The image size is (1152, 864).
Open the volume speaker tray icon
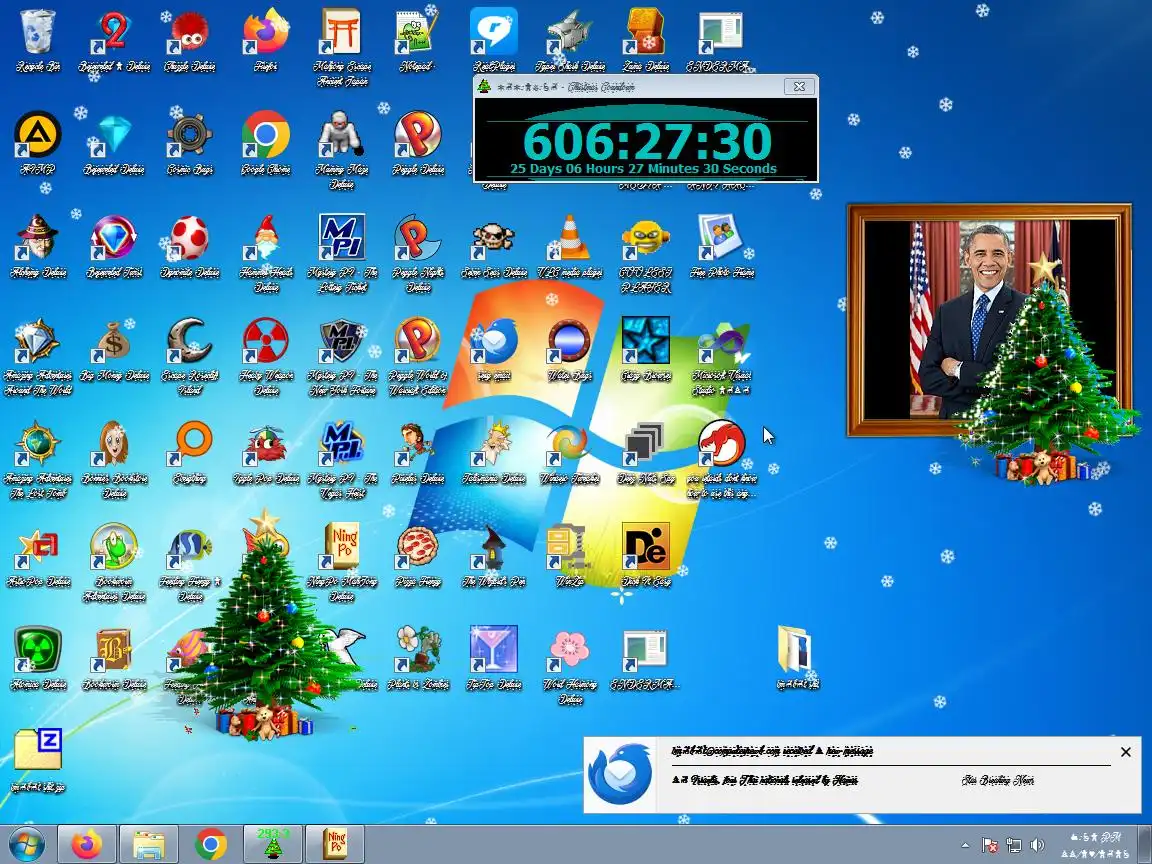click(x=1037, y=845)
